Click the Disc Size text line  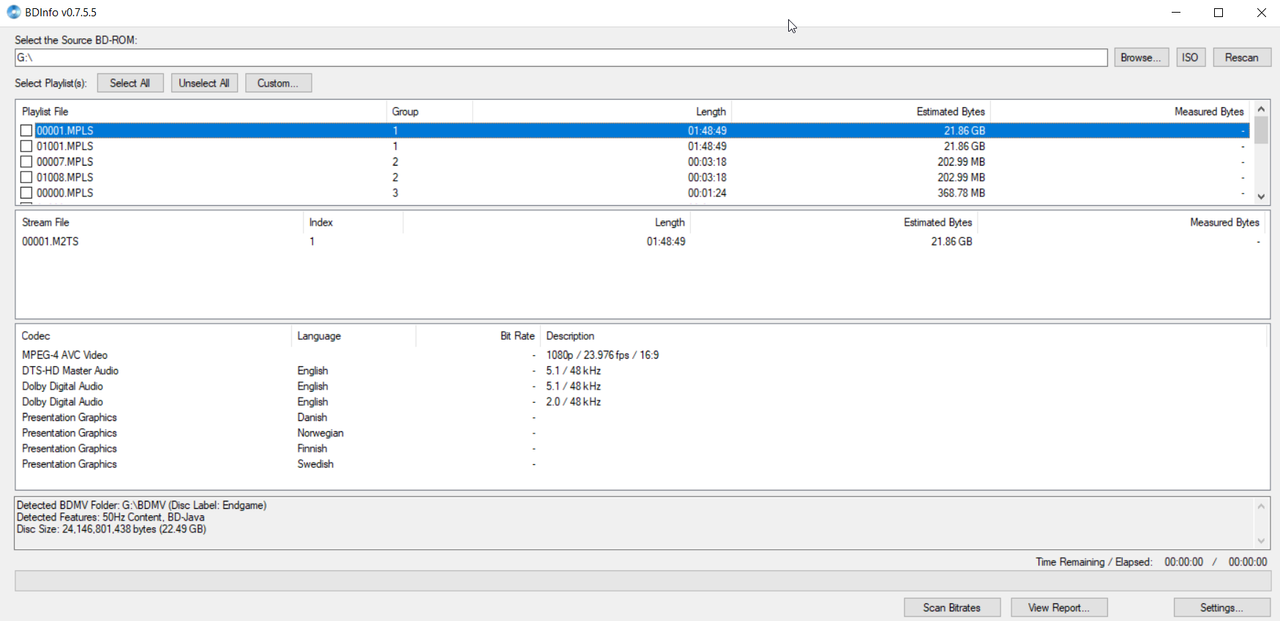click(111, 529)
